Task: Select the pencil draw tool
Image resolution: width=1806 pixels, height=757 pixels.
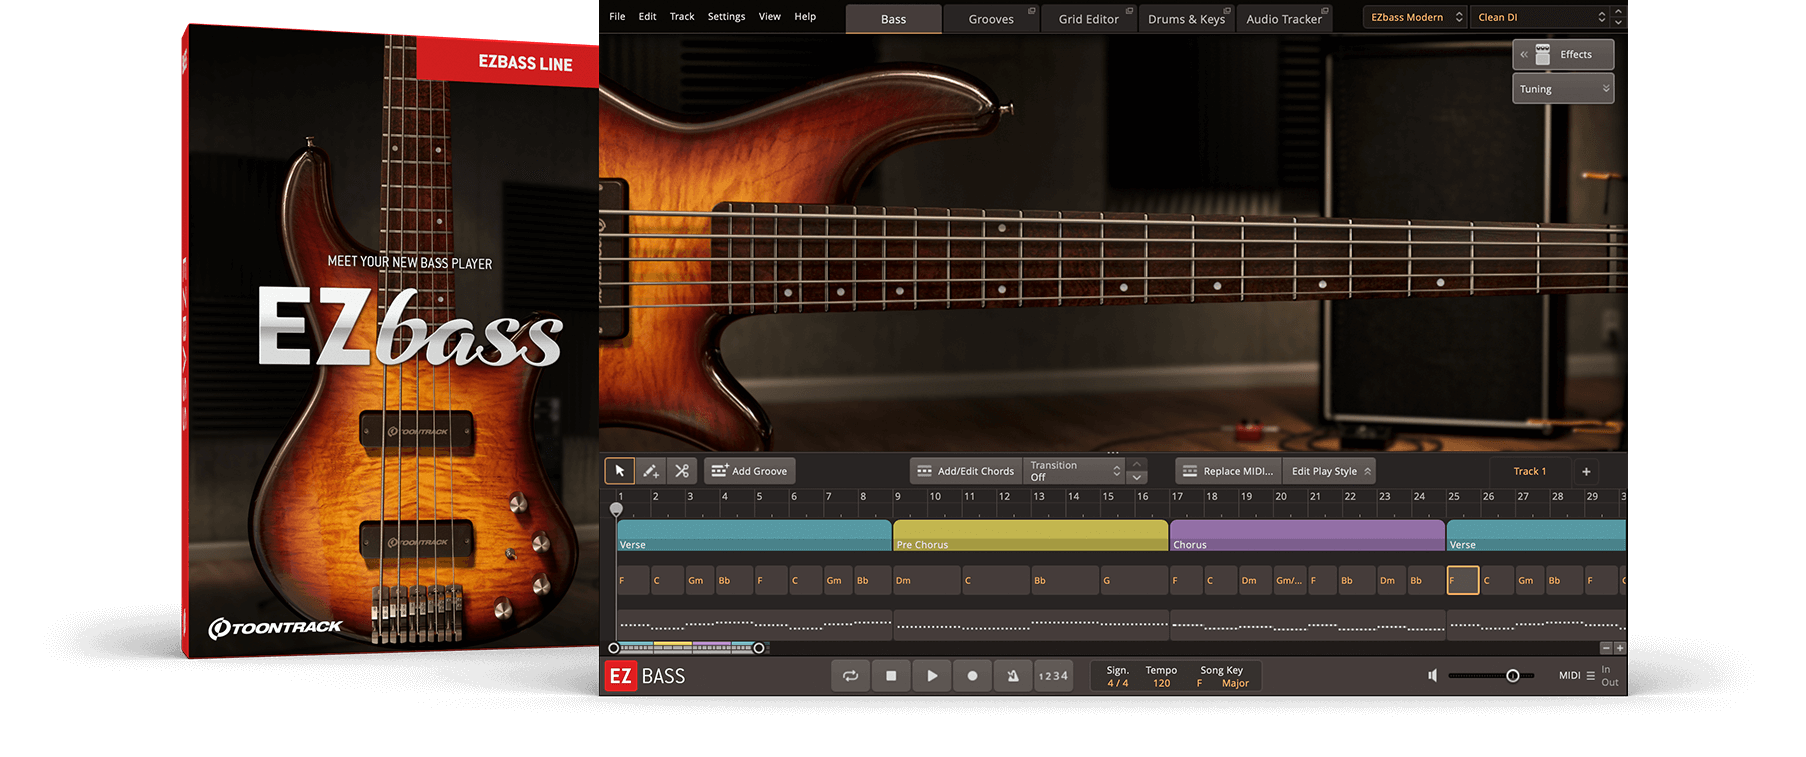Action: [x=650, y=471]
